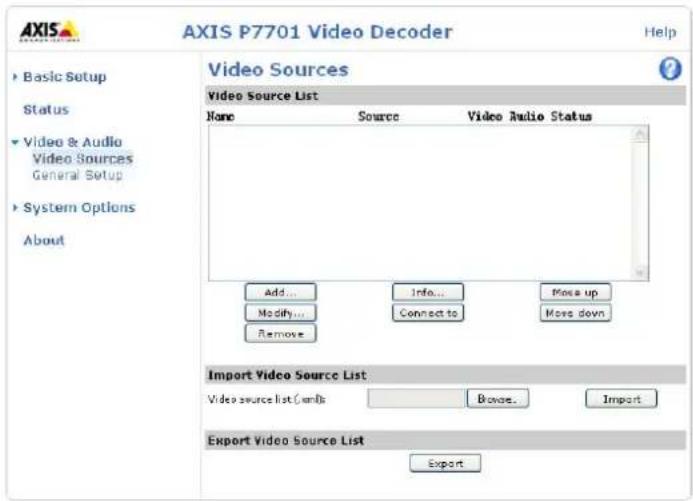Click the list scrollbar up arrow
The image size is (693, 501).
pyautogui.click(x=640, y=134)
